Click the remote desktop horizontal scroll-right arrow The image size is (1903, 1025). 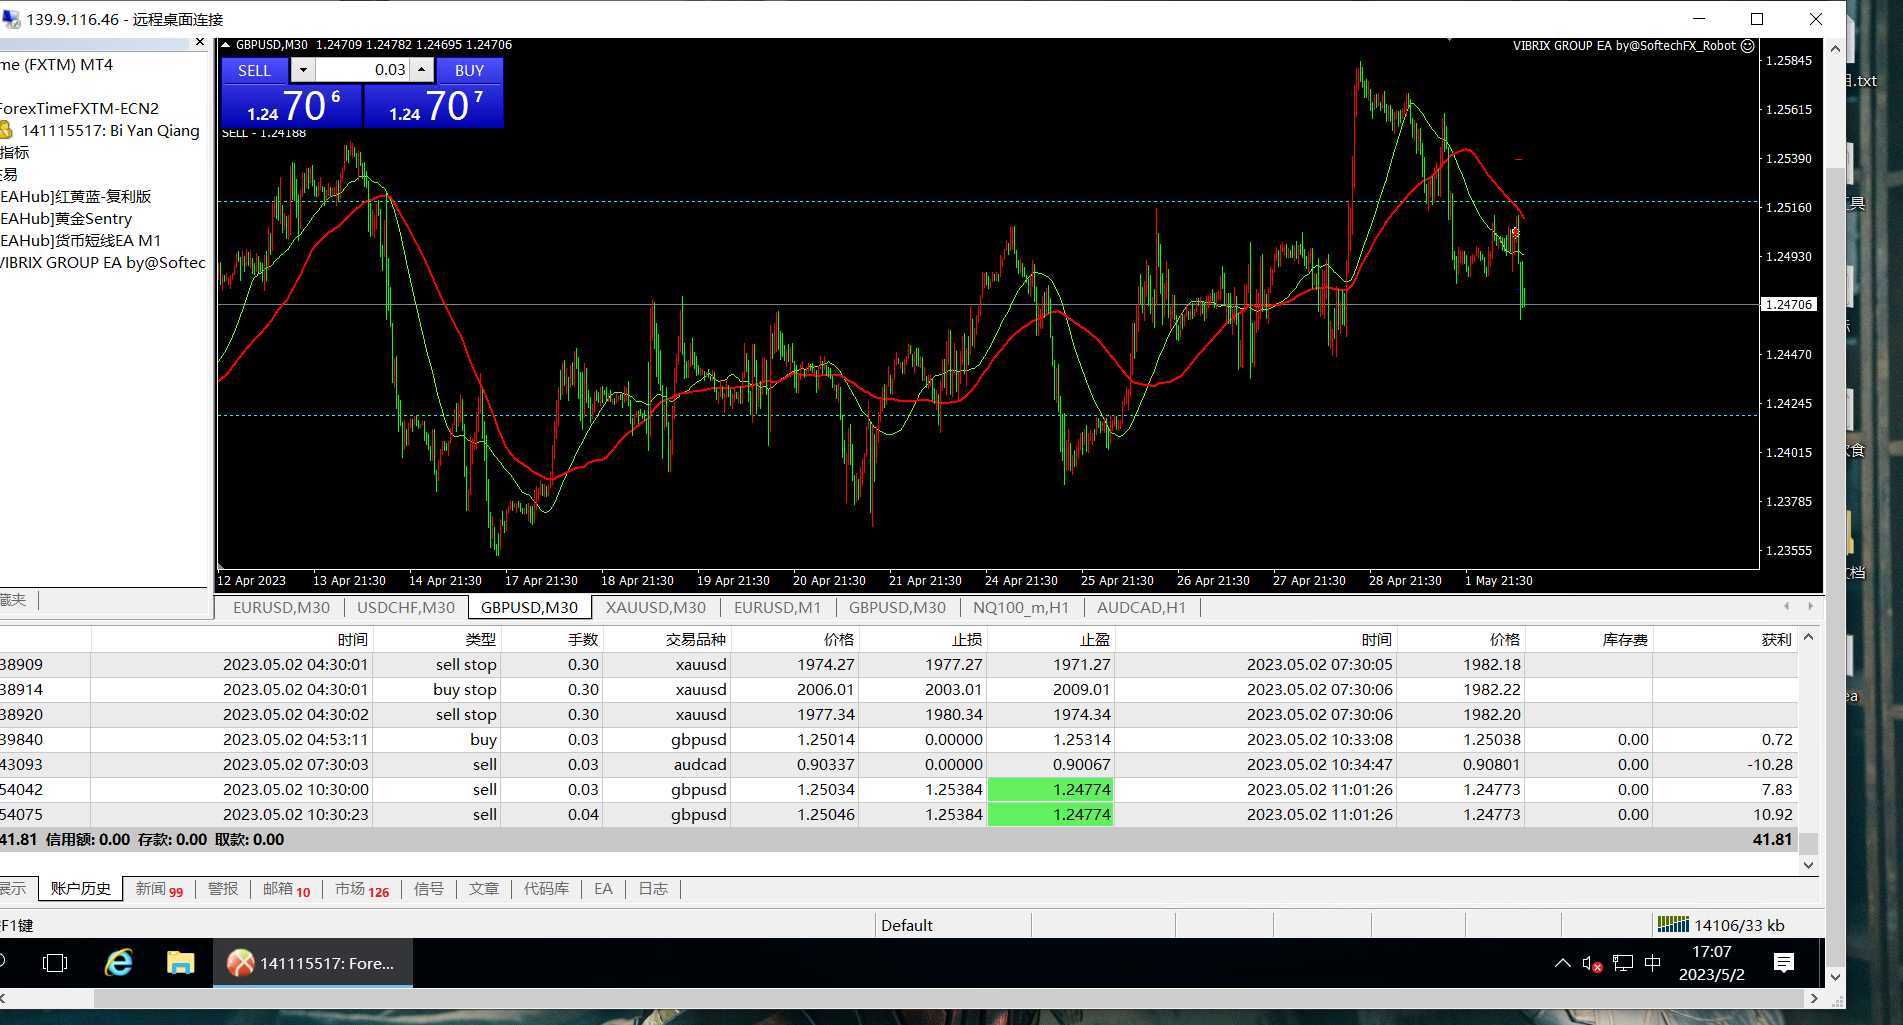(x=1814, y=998)
